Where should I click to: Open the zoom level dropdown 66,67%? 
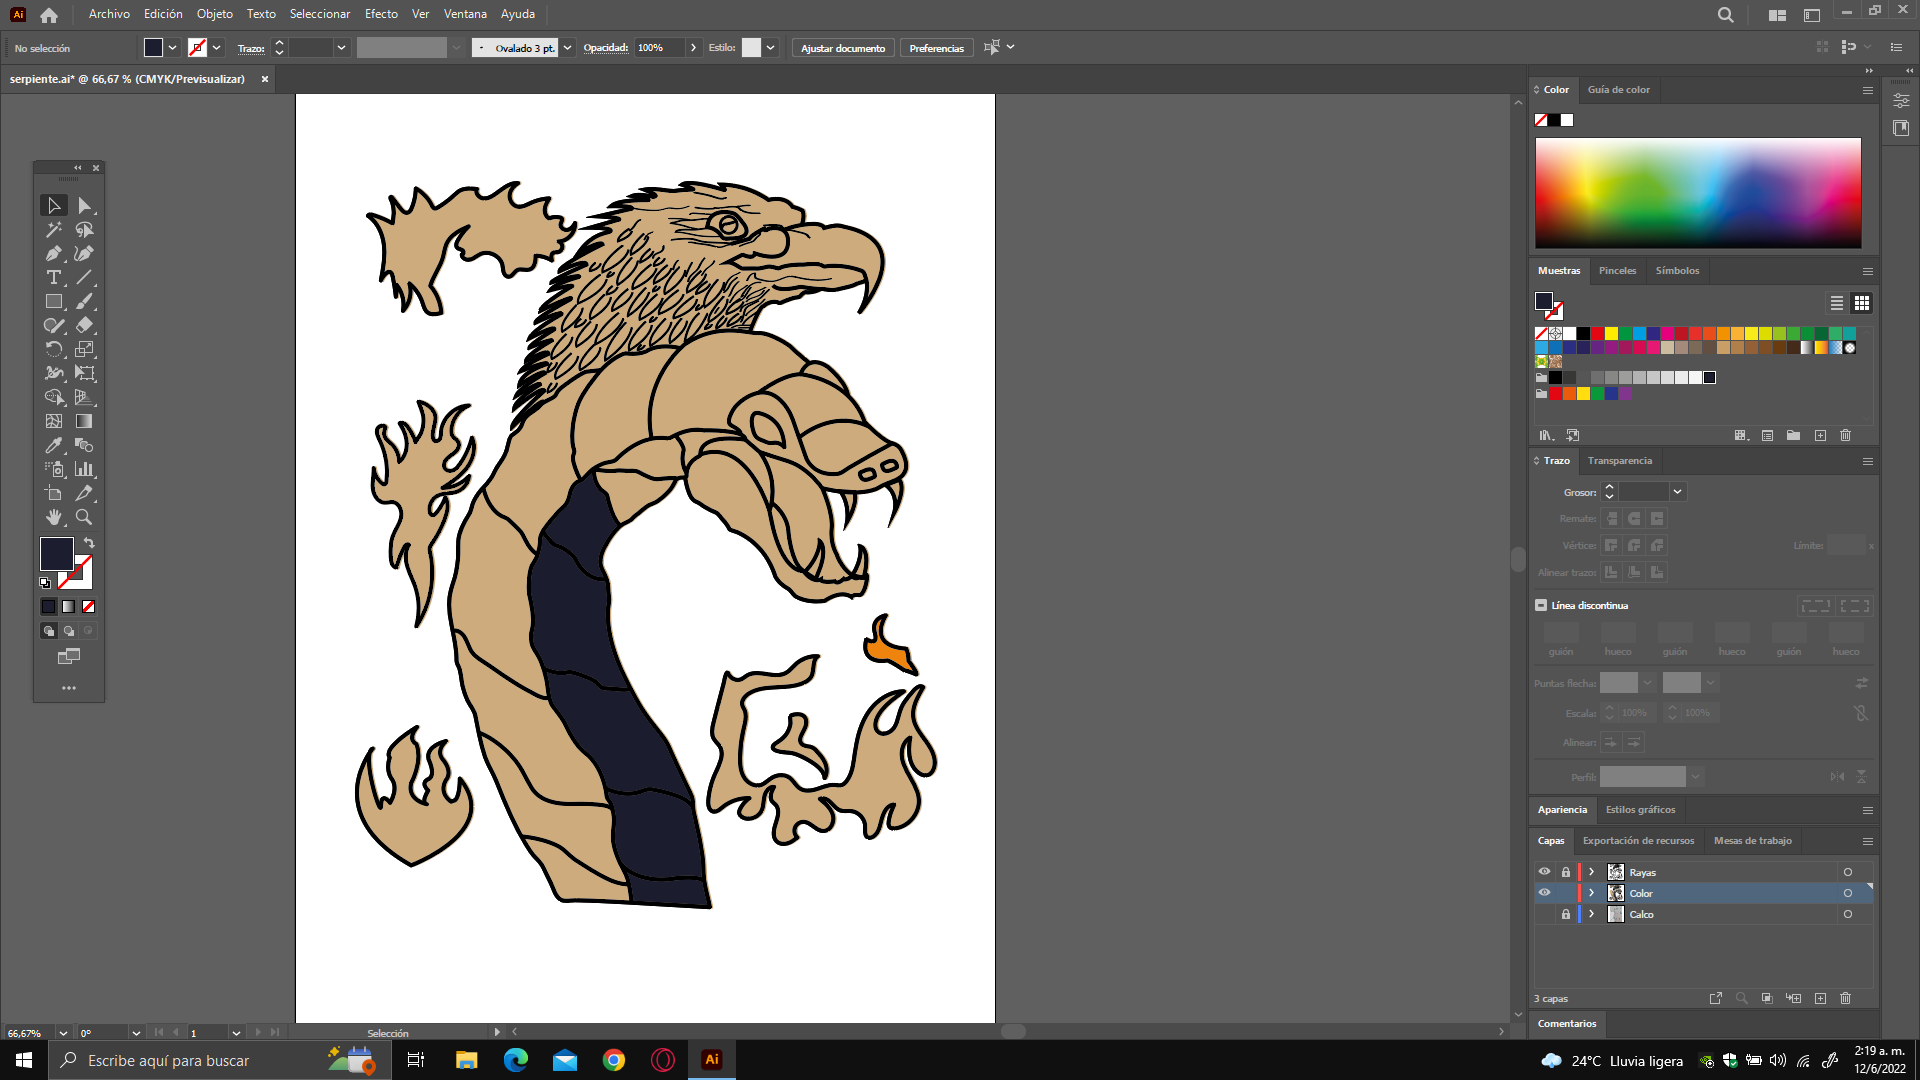coord(63,1033)
